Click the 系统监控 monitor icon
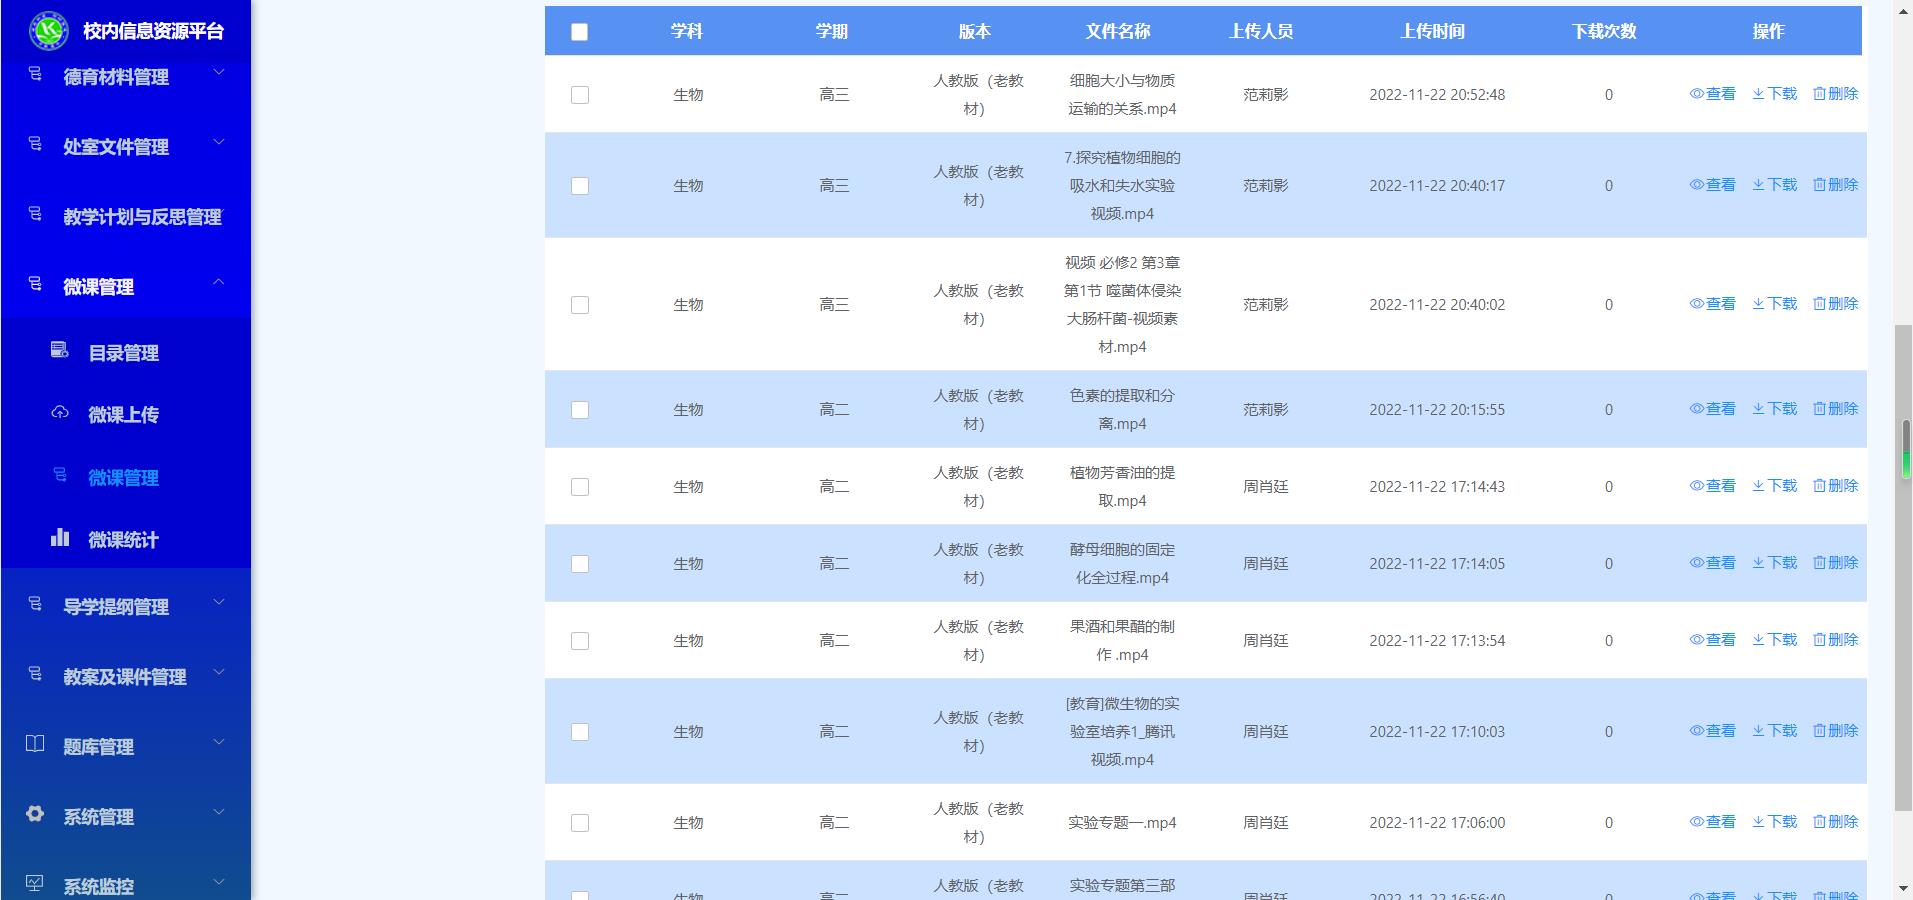Viewport: 1913px width, 900px height. 35,884
